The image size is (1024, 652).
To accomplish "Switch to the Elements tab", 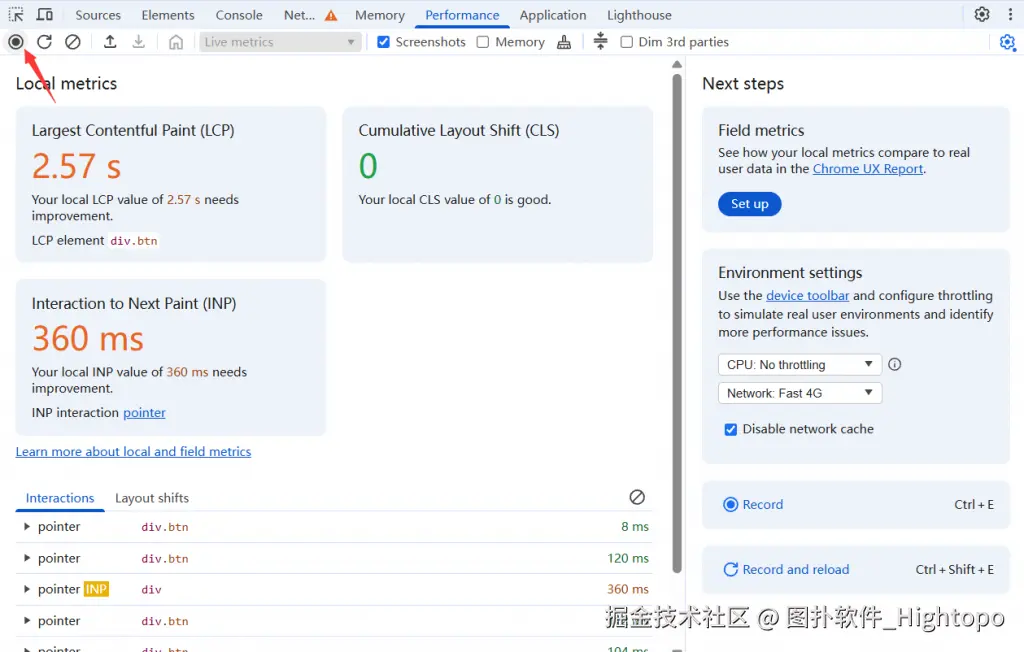I will [168, 15].
